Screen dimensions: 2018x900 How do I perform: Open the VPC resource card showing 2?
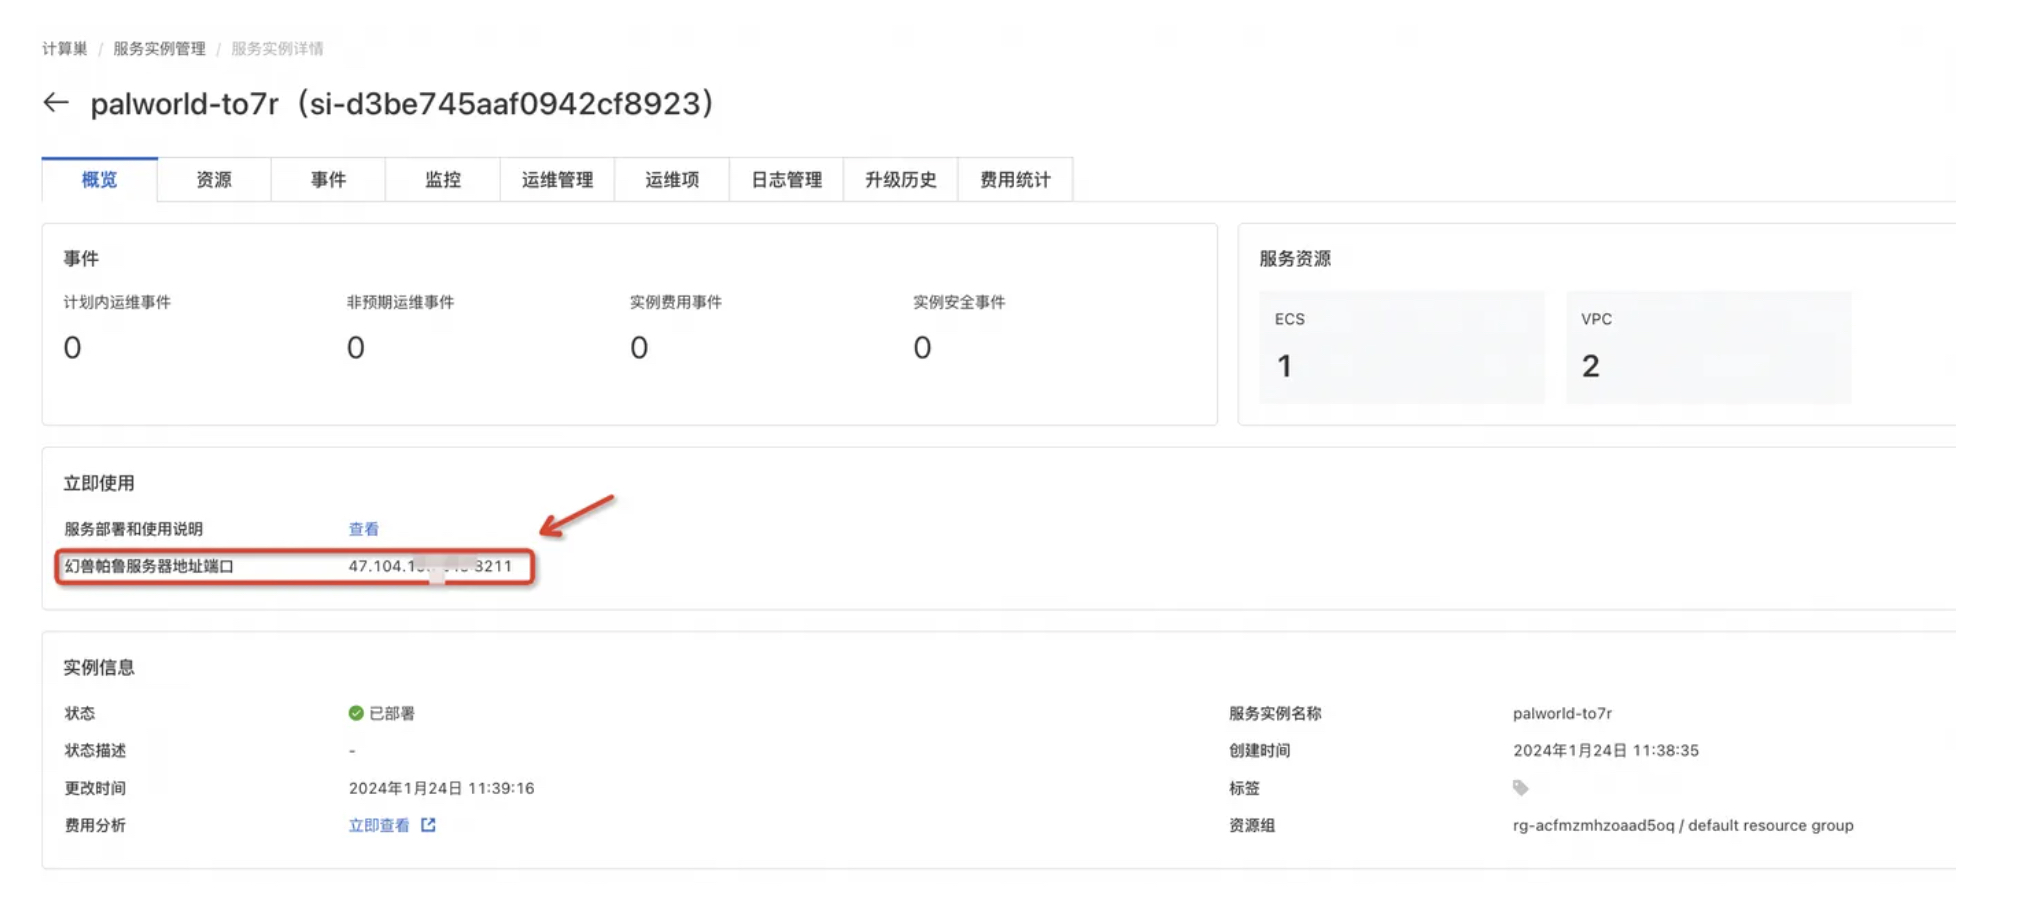(x=1707, y=346)
